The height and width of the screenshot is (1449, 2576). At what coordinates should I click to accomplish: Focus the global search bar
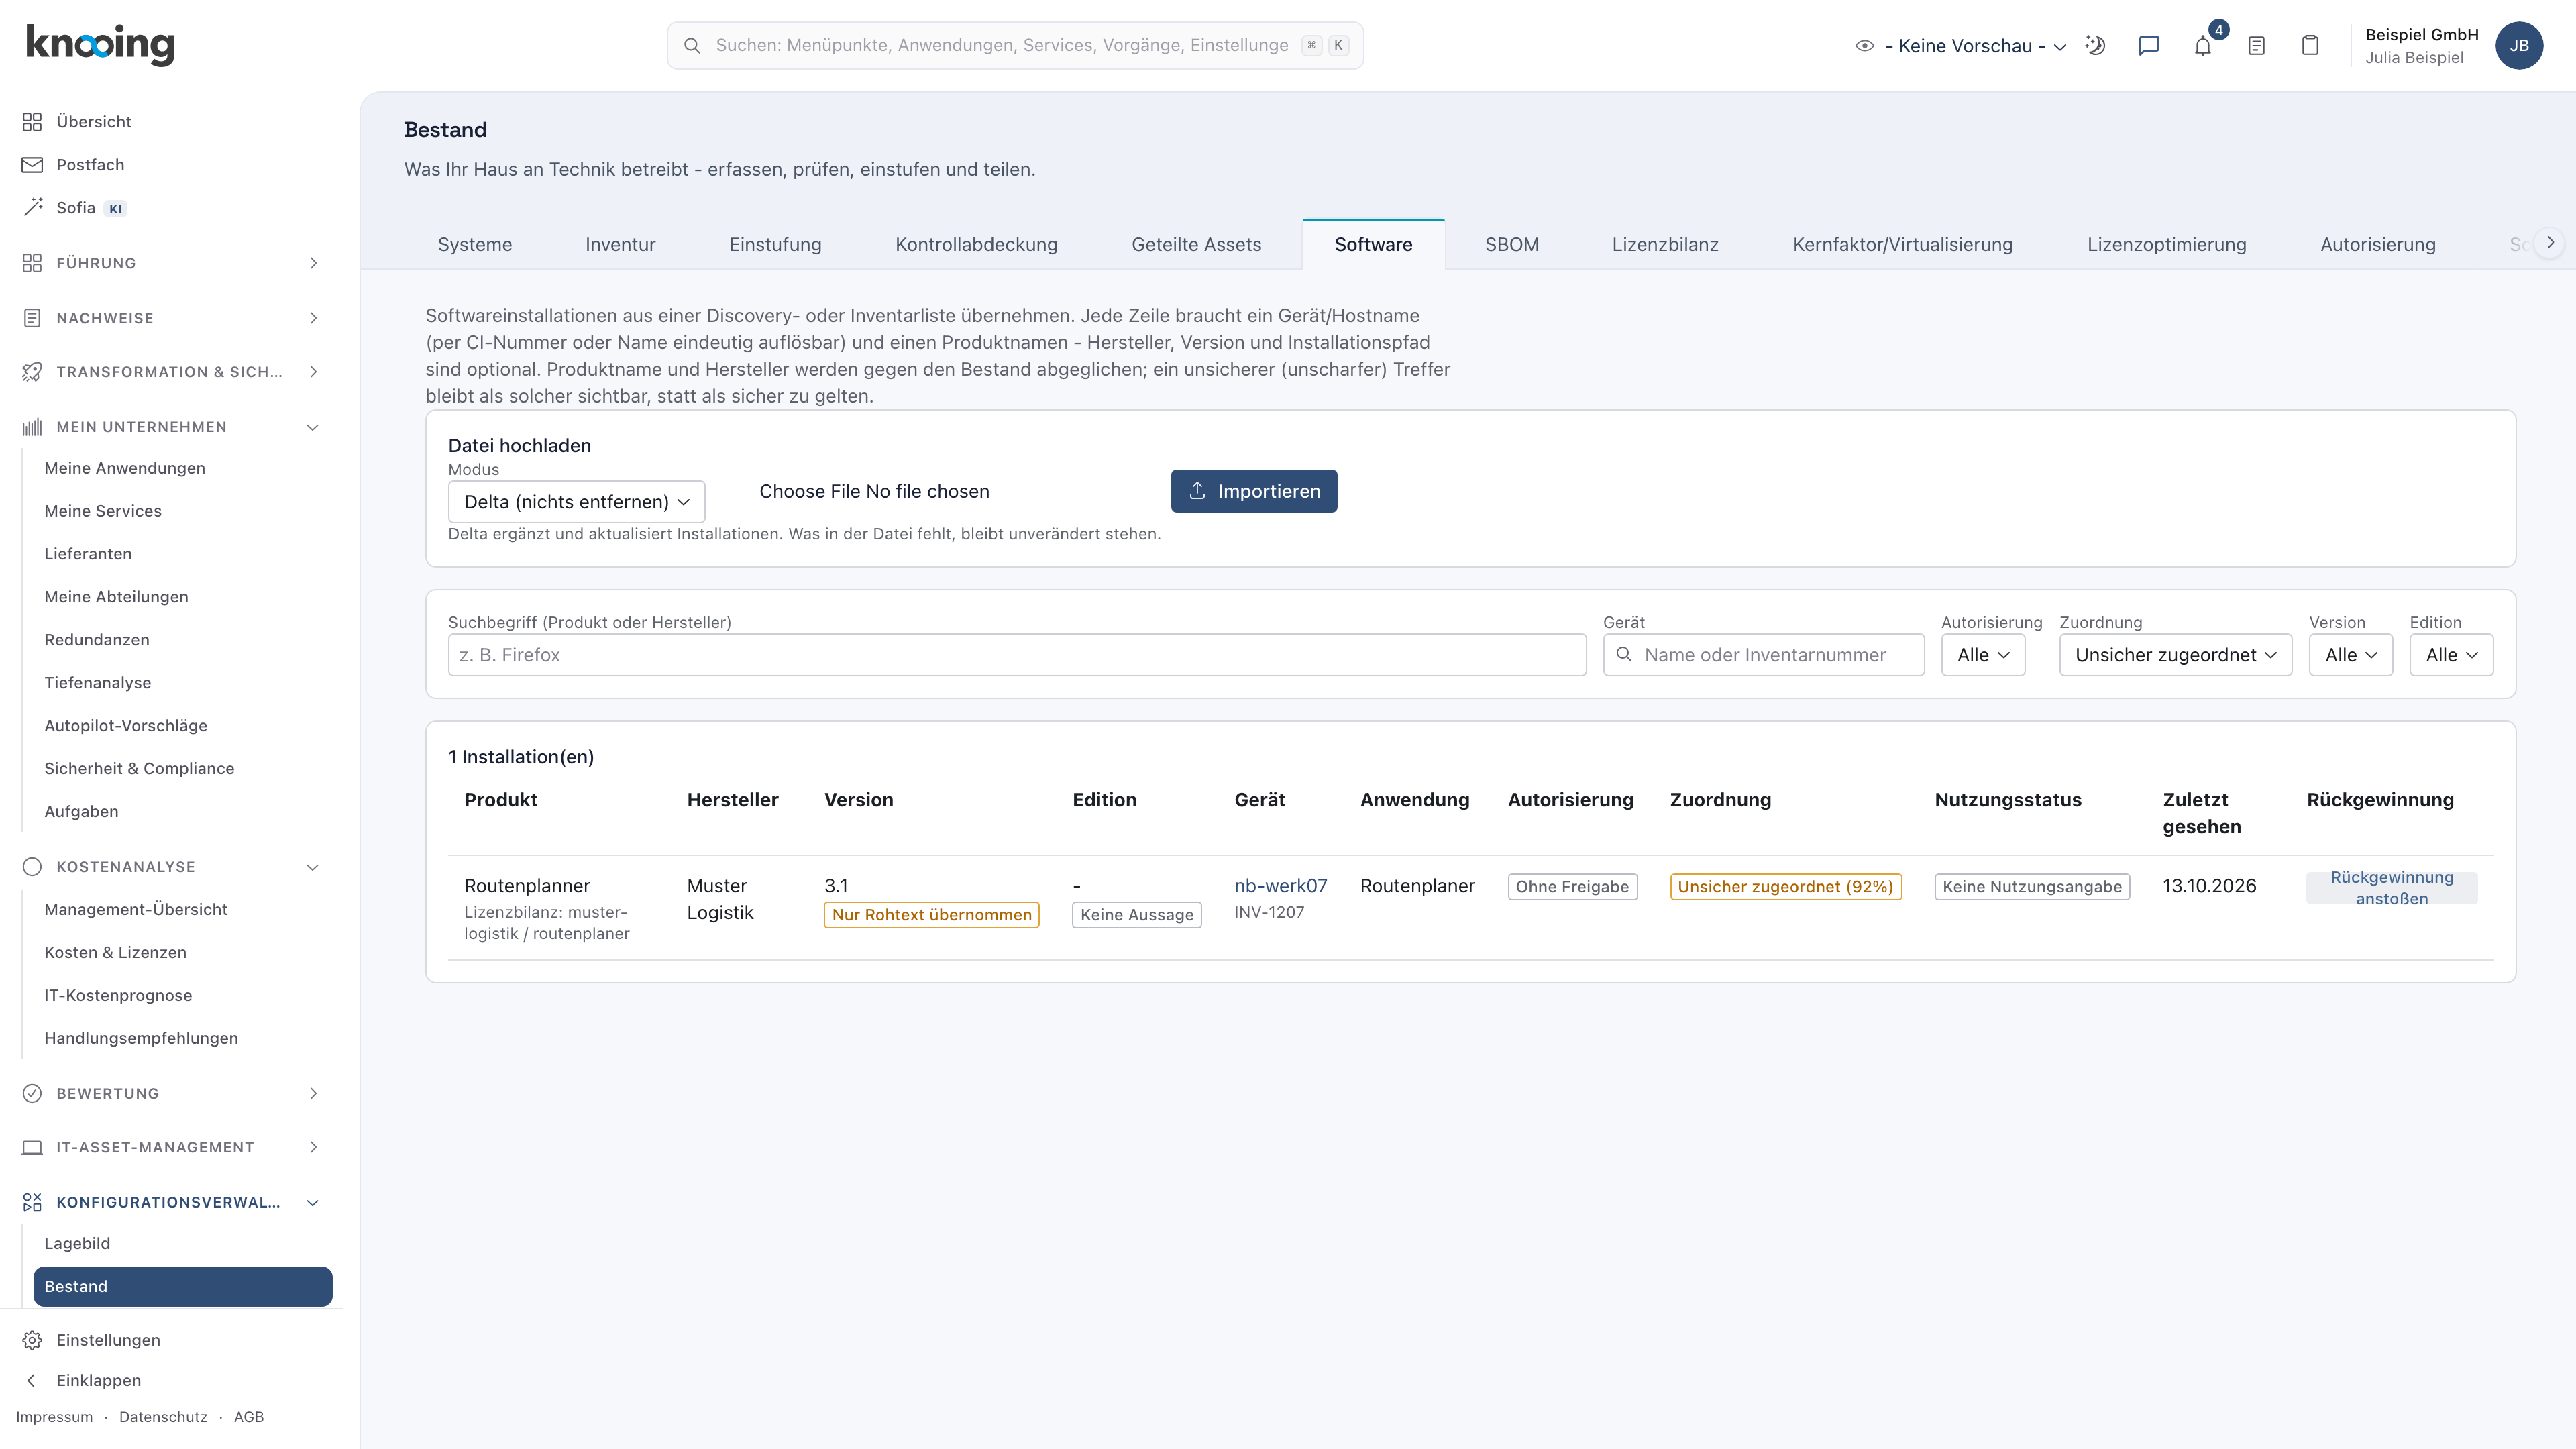tap(1015, 46)
